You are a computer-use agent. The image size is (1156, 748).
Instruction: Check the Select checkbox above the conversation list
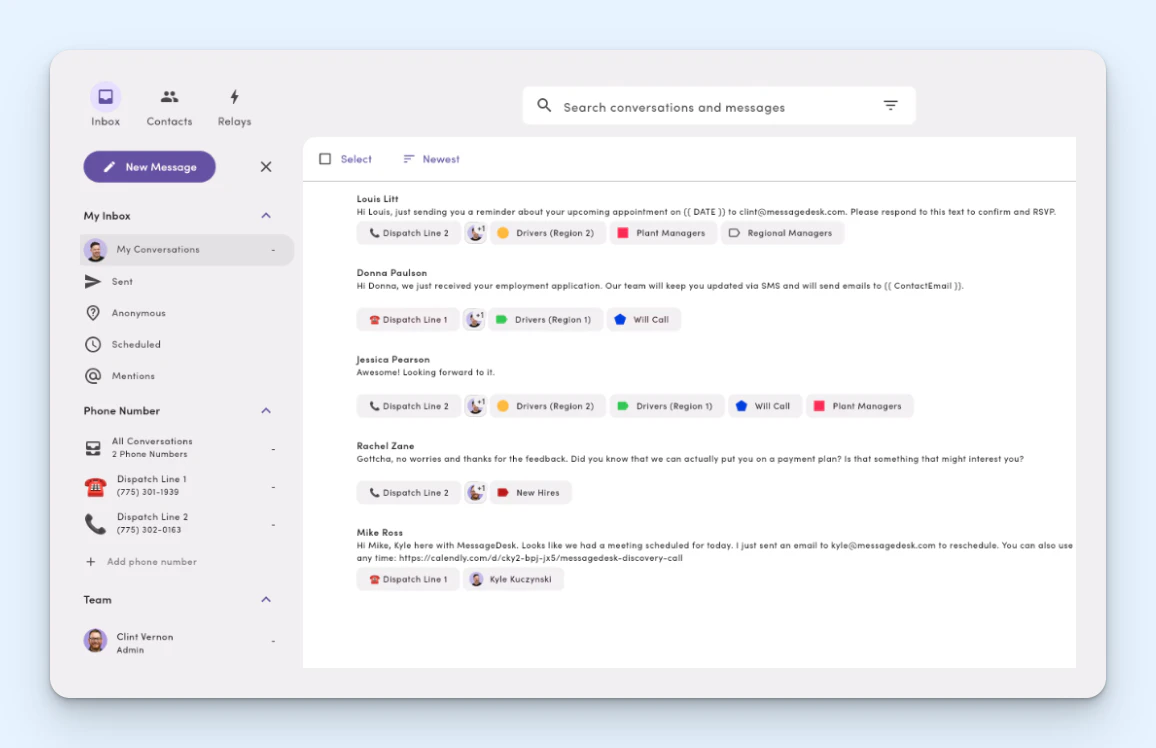[x=325, y=158]
